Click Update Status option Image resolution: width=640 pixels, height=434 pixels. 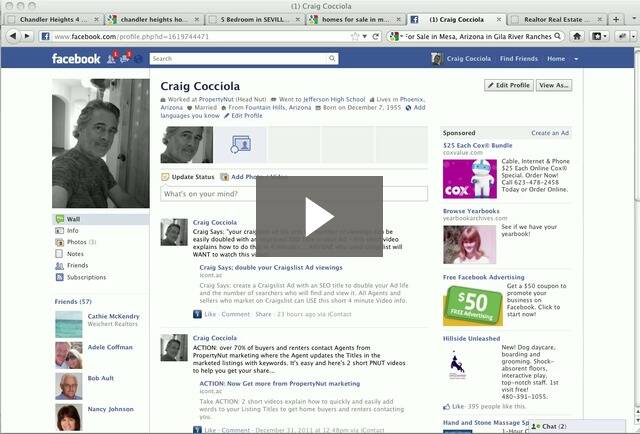coord(188,177)
